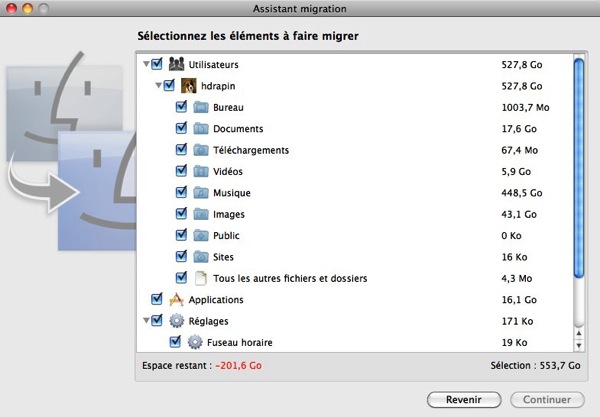The width and height of the screenshot is (600, 417).
Task: Click the vertical scrollbar of the list
Action: tap(578, 170)
